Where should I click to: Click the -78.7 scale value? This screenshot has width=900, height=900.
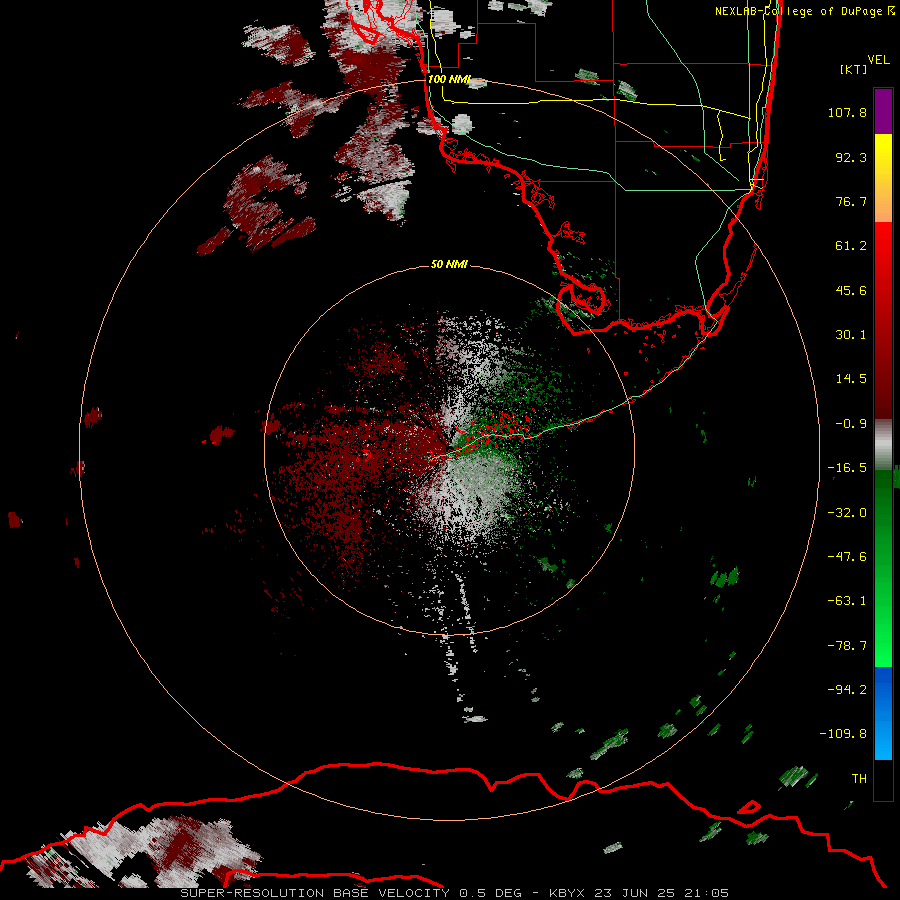[847, 646]
